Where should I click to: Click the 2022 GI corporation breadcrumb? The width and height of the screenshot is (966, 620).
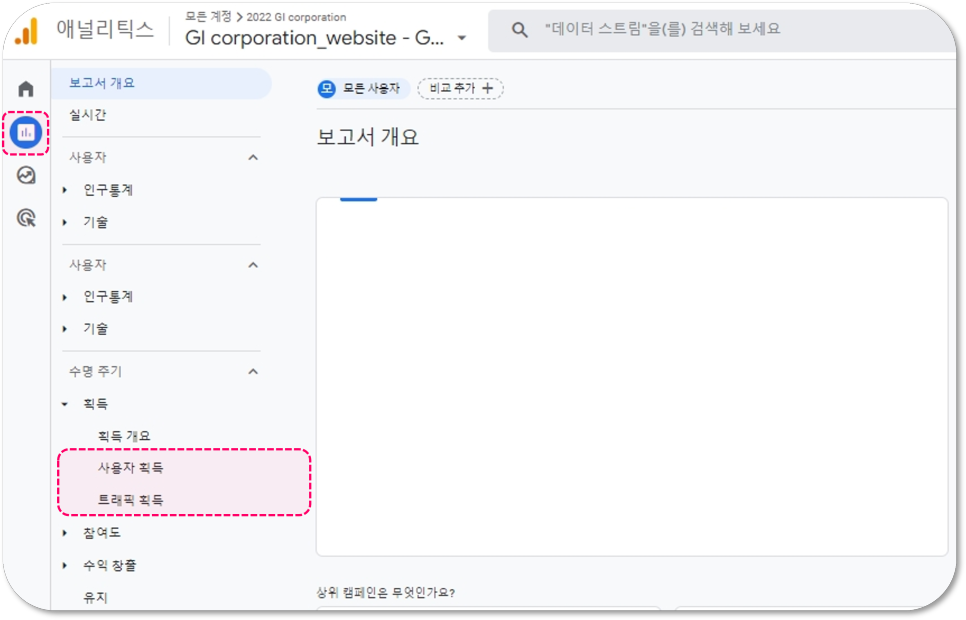point(296,17)
